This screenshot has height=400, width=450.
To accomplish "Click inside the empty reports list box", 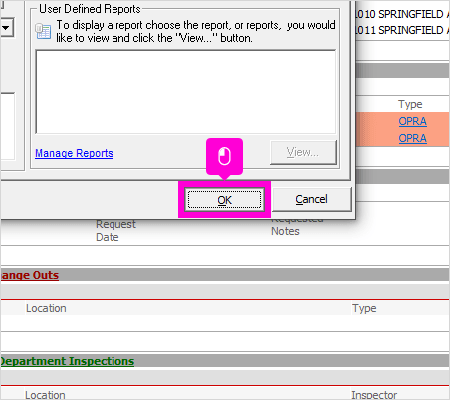I will click(185, 92).
